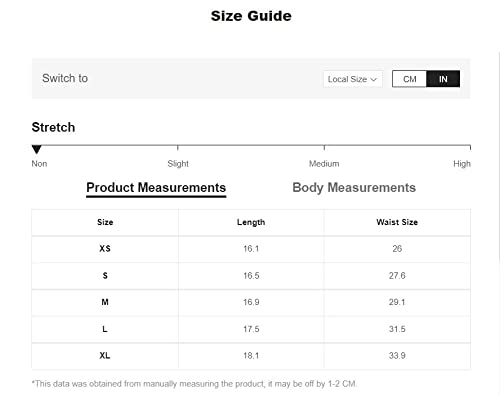
Task: Select the S size row
Action: [251, 276]
